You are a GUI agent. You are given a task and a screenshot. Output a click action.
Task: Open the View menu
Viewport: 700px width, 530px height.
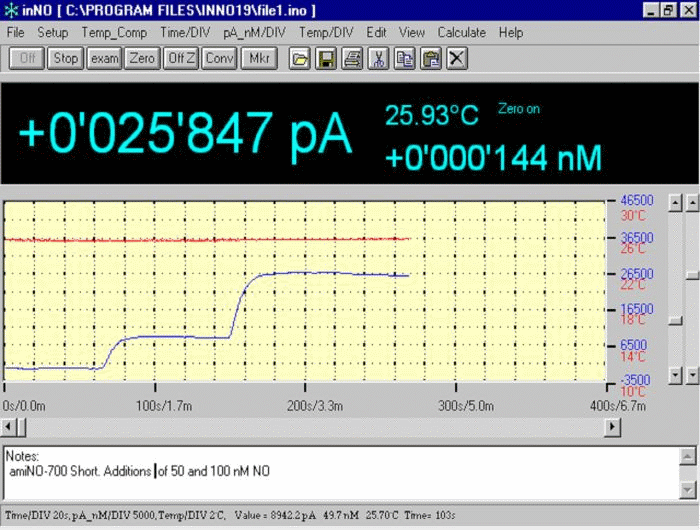[412, 33]
